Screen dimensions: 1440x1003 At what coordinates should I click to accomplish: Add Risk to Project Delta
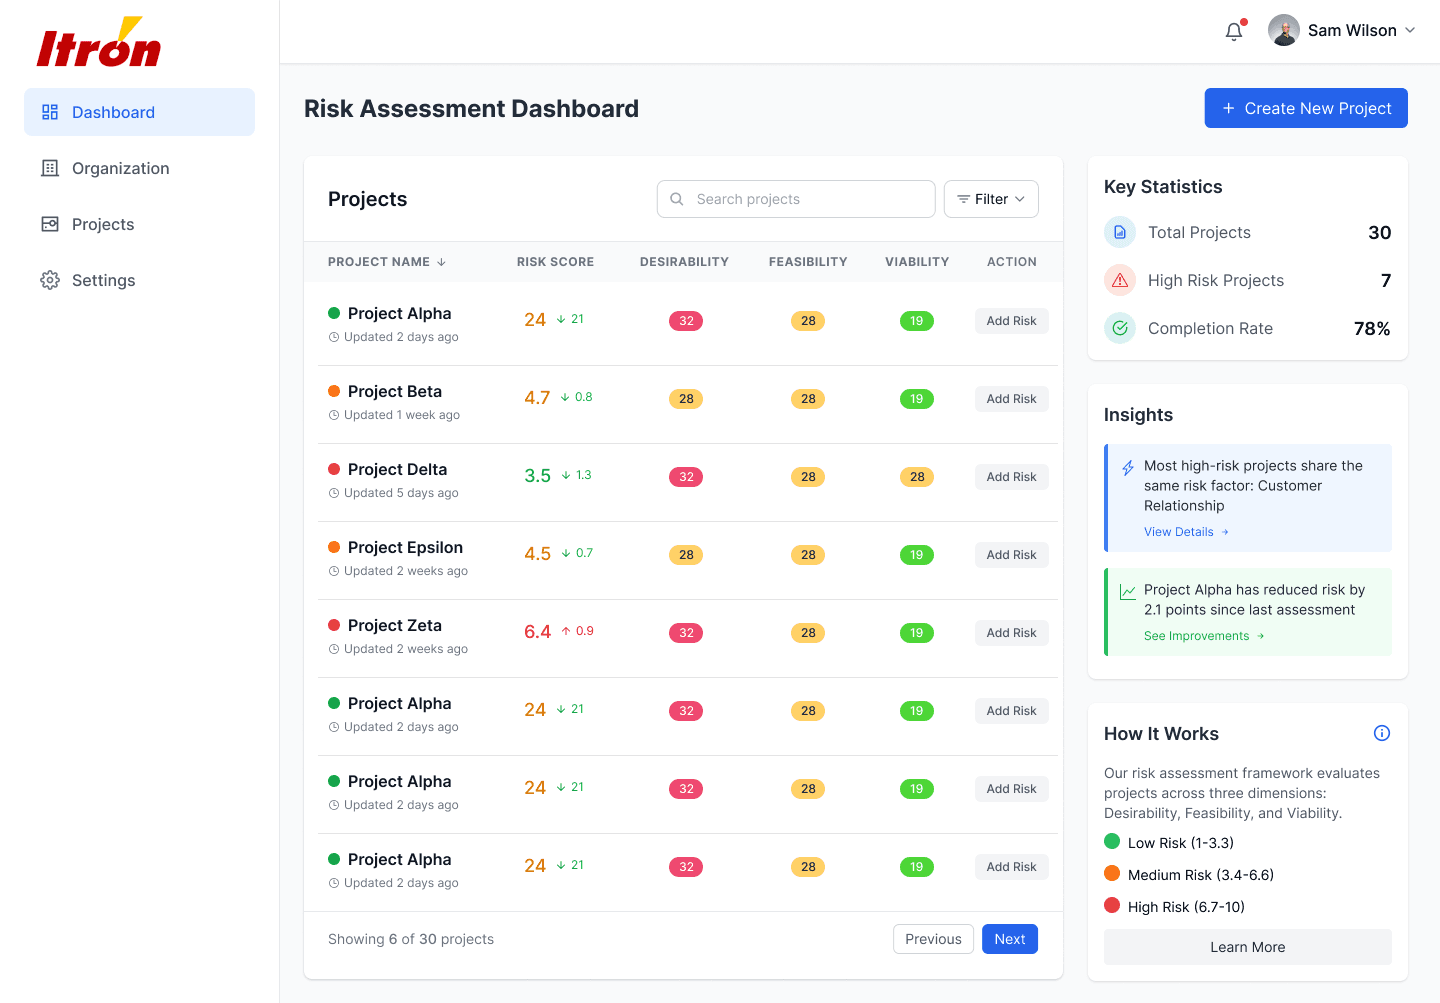pos(1011,477)
